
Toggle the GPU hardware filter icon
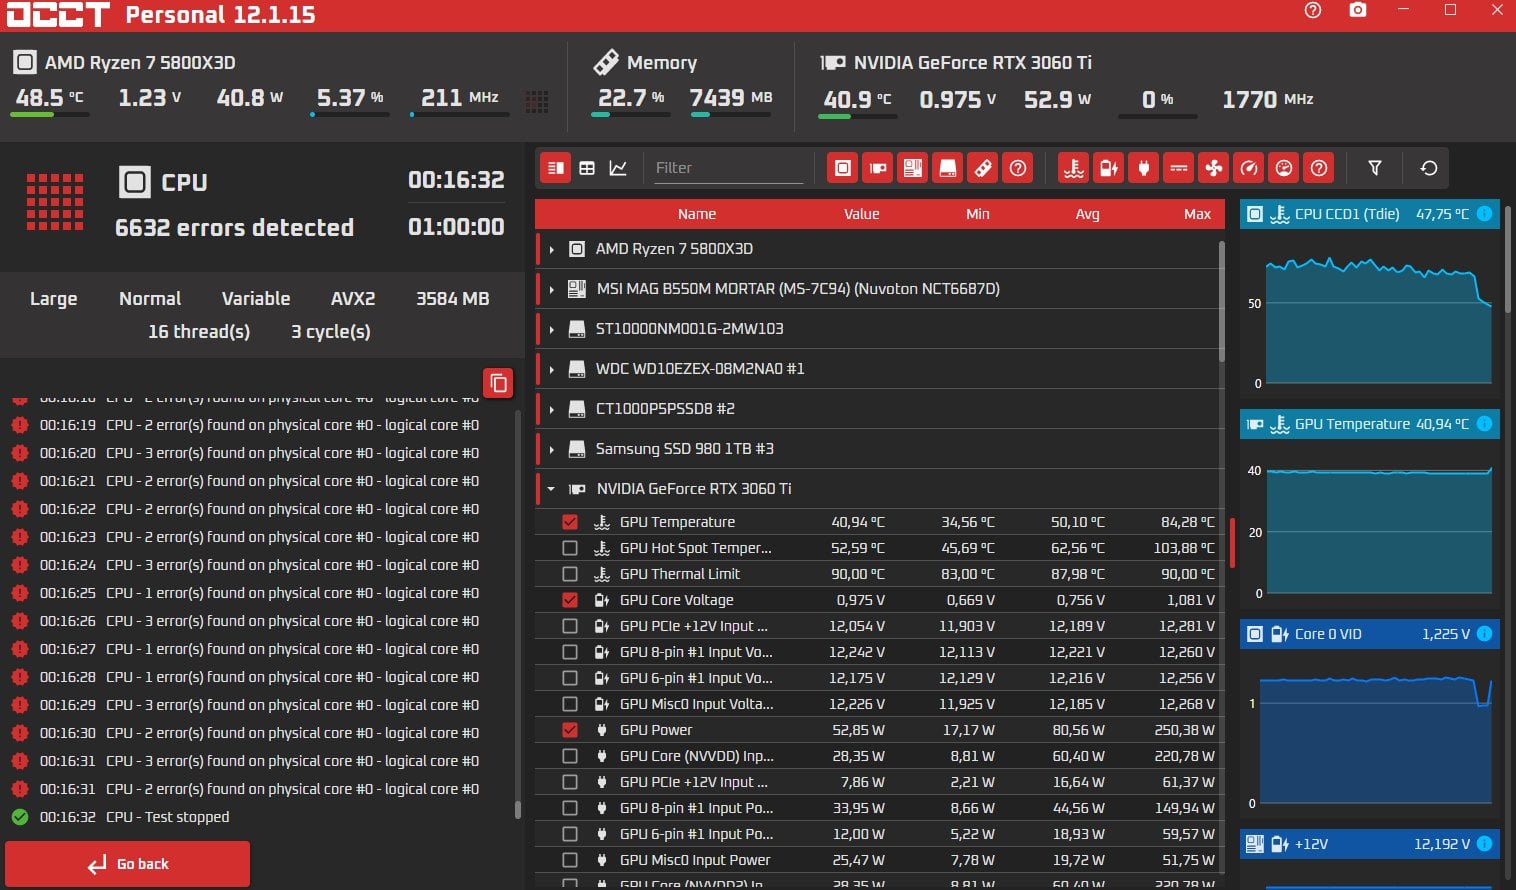pos(878,168)
